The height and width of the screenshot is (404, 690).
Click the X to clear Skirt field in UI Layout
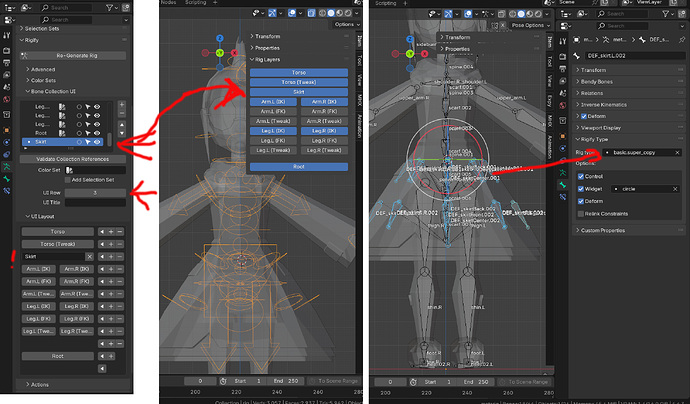click(x=89, y=257)
